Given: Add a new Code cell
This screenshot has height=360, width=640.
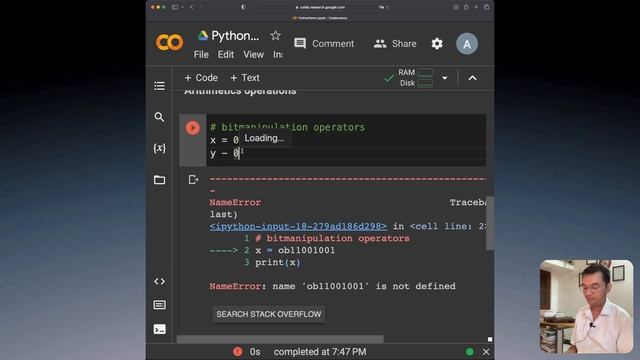Looking at the screenshot, I should [201, 78].
